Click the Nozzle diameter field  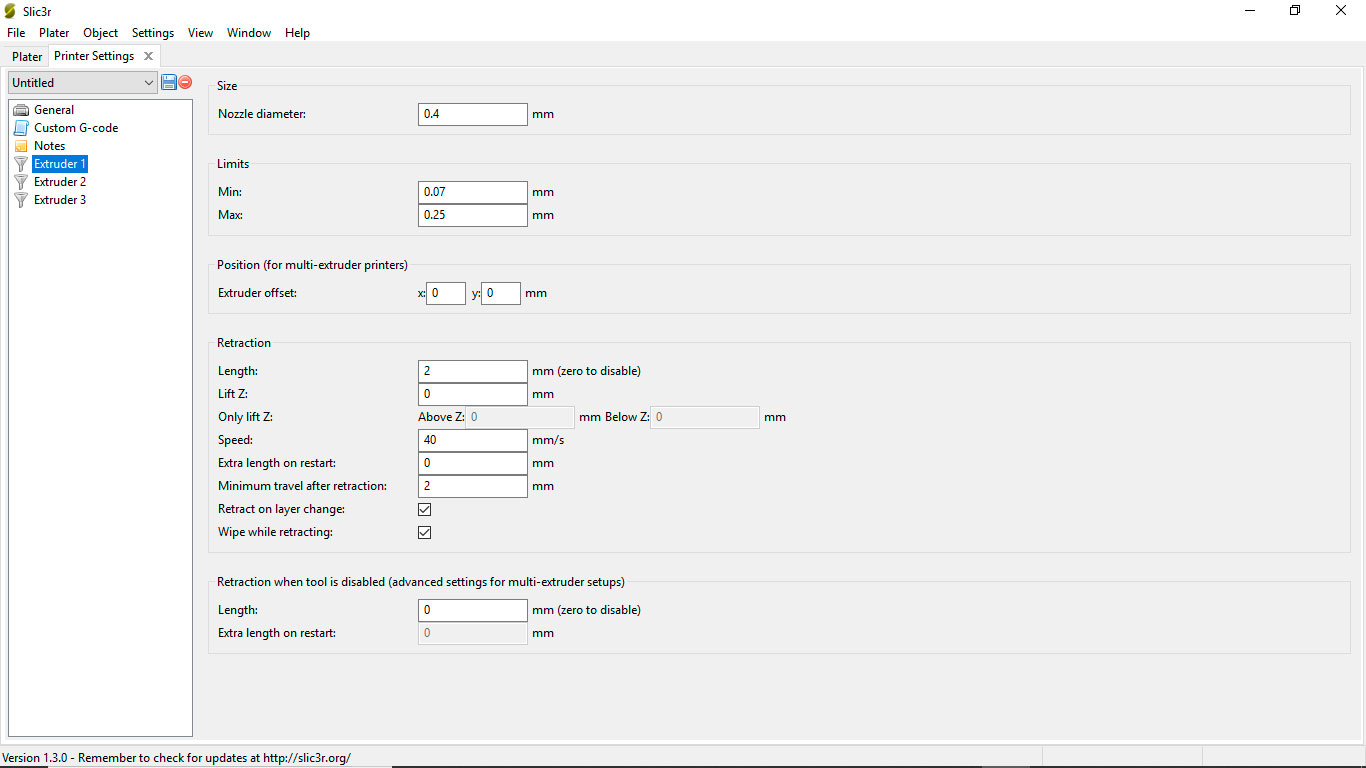[472, 114]
